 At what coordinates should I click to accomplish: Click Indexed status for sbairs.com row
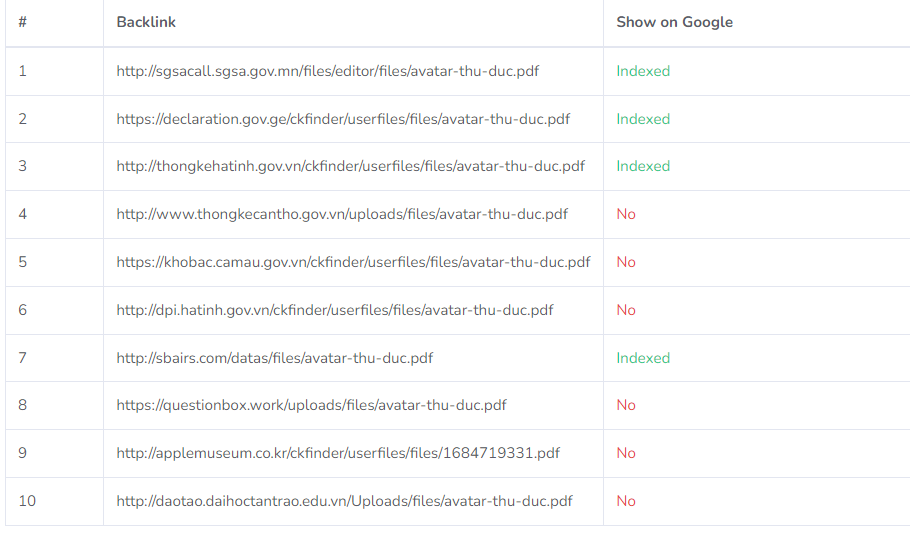(643, 358)
